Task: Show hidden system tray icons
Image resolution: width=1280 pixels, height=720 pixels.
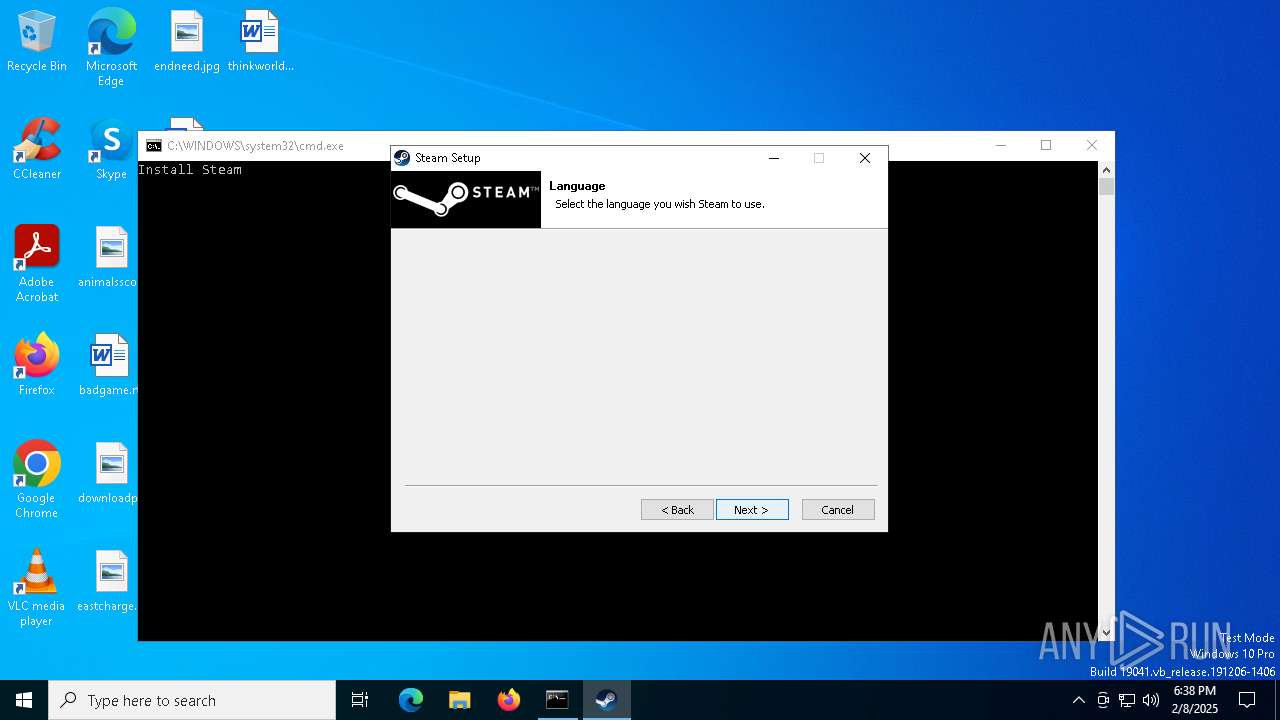Action: point(1078,700)
